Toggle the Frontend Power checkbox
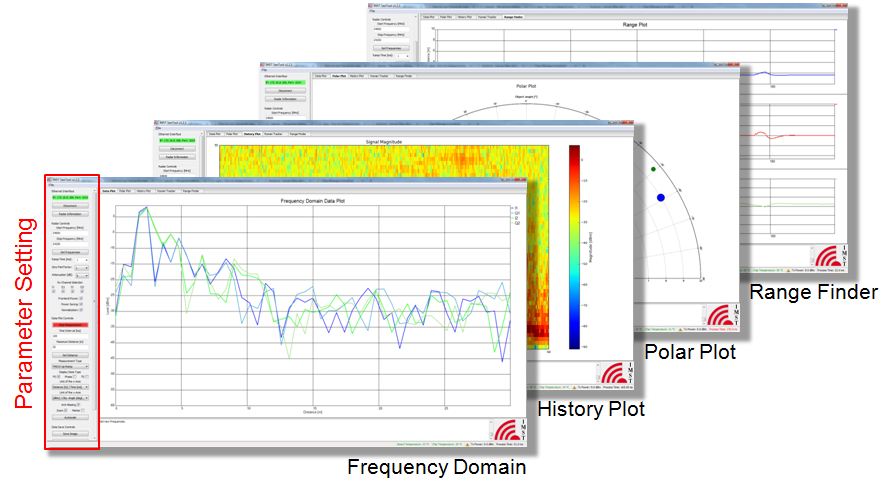 point(81,298)
